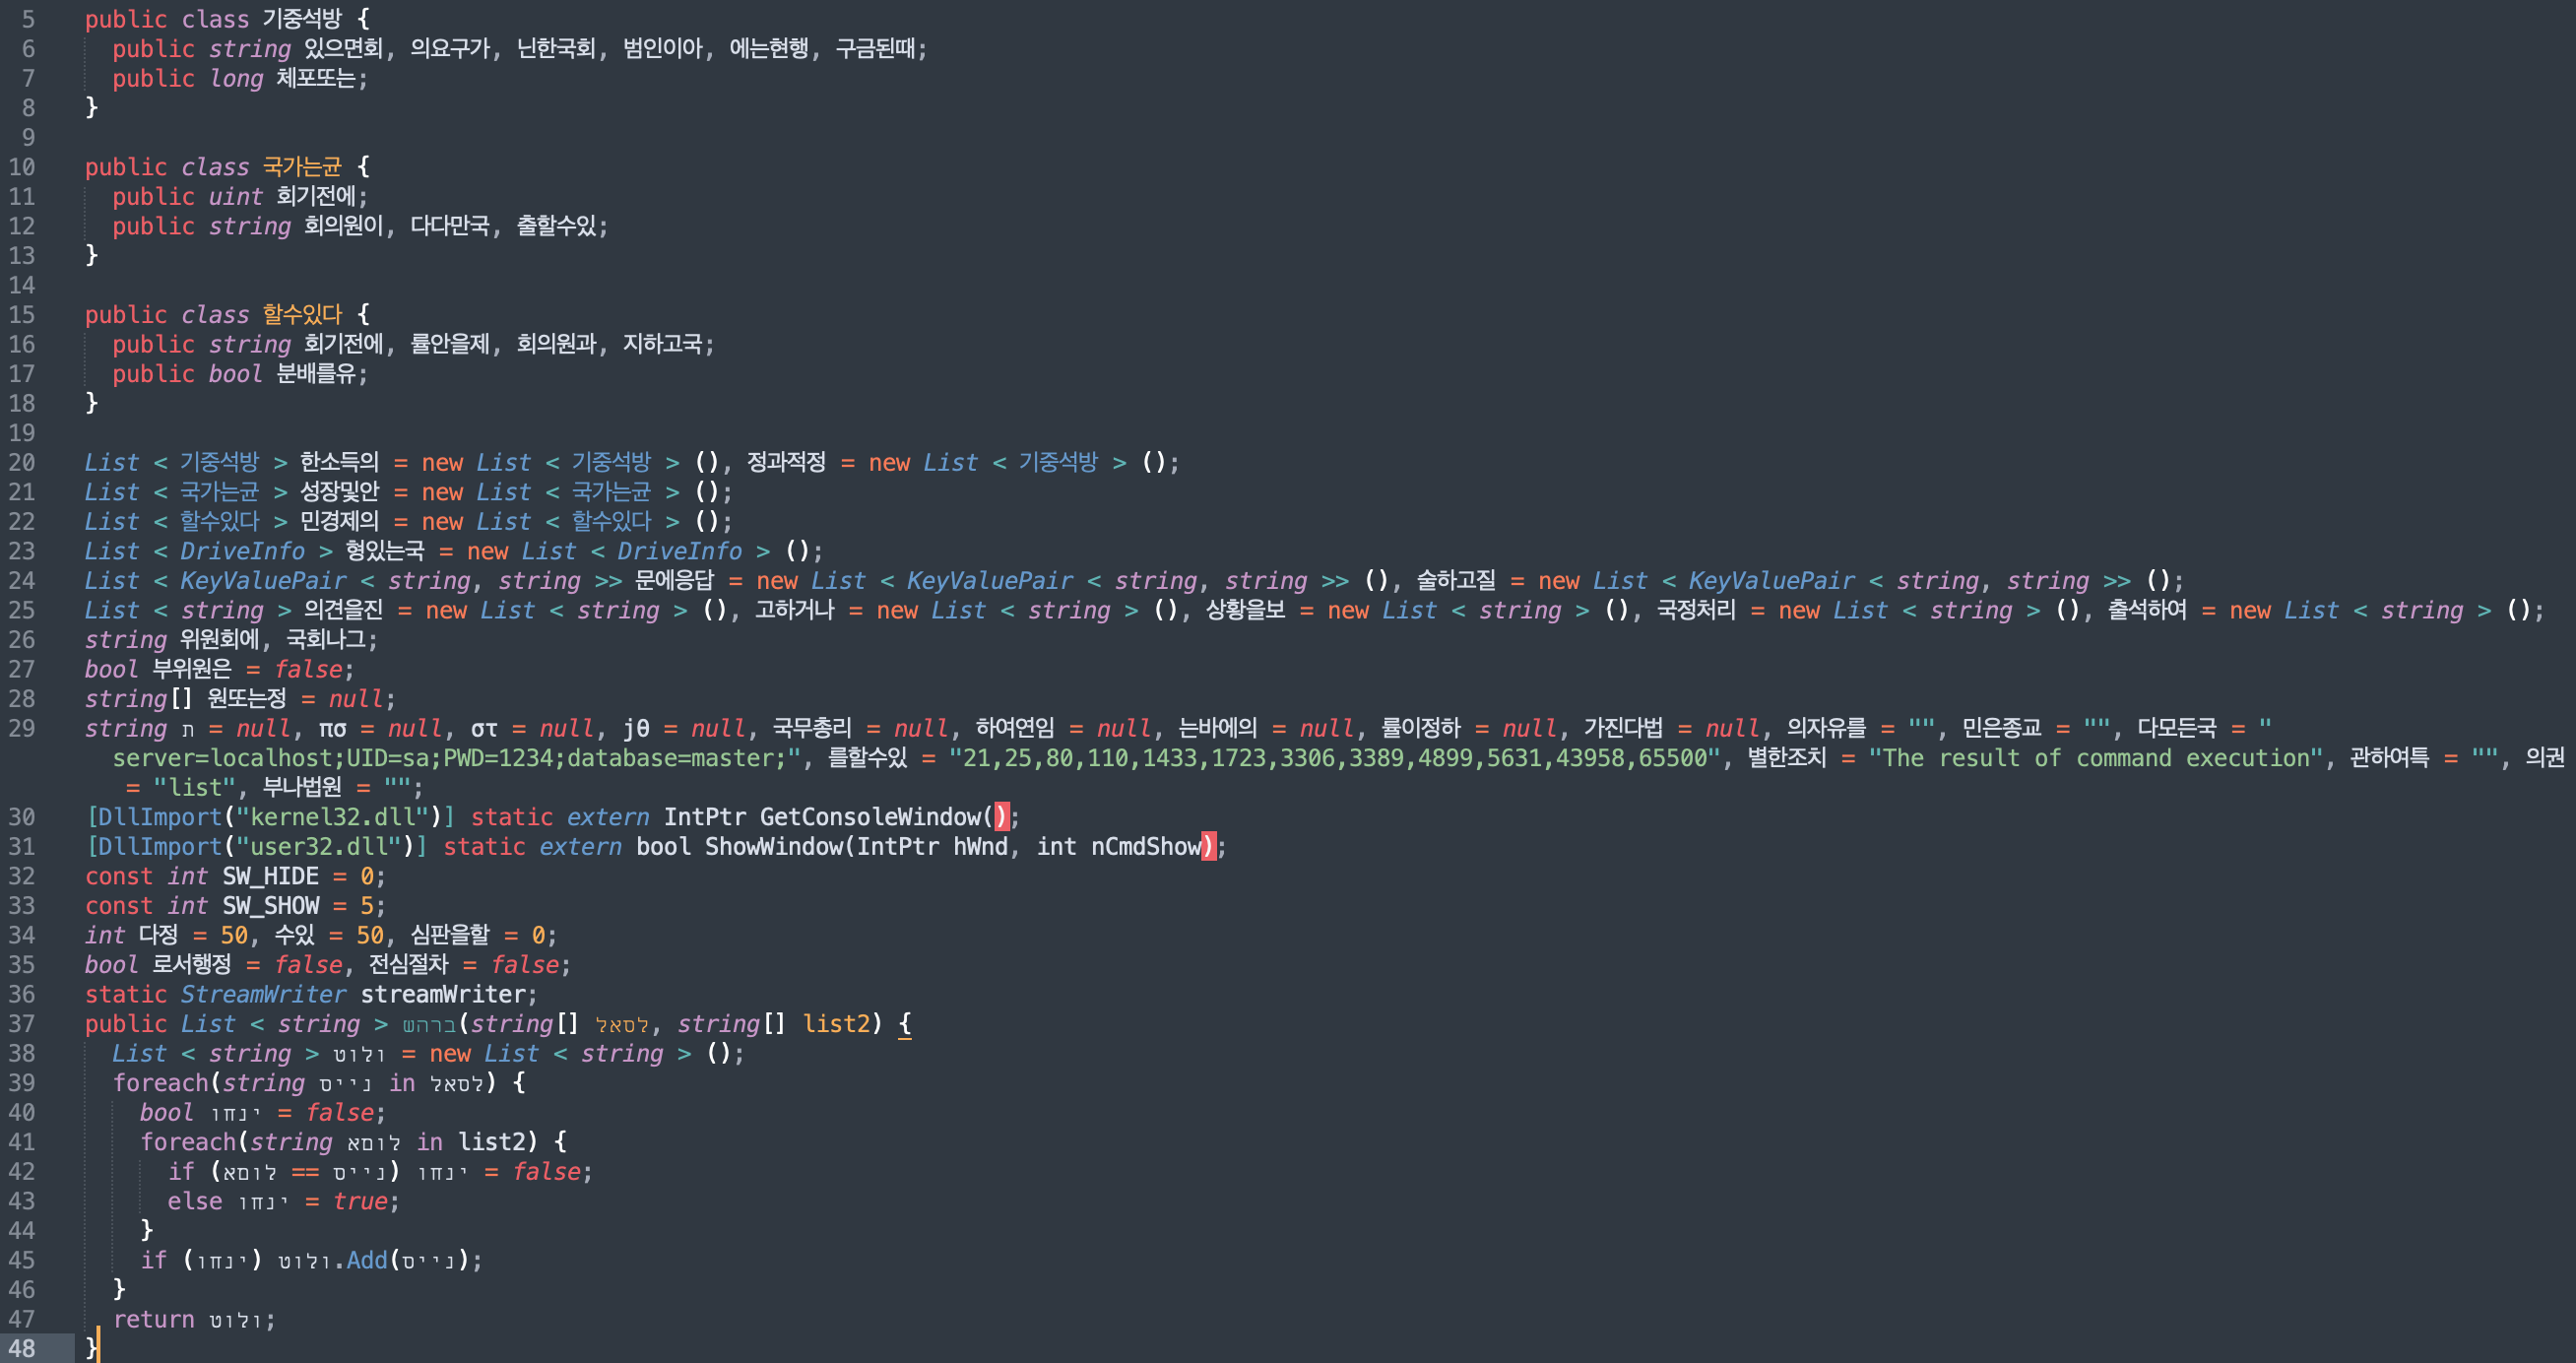Click the return keyword on line 47

click(153, 1319)
